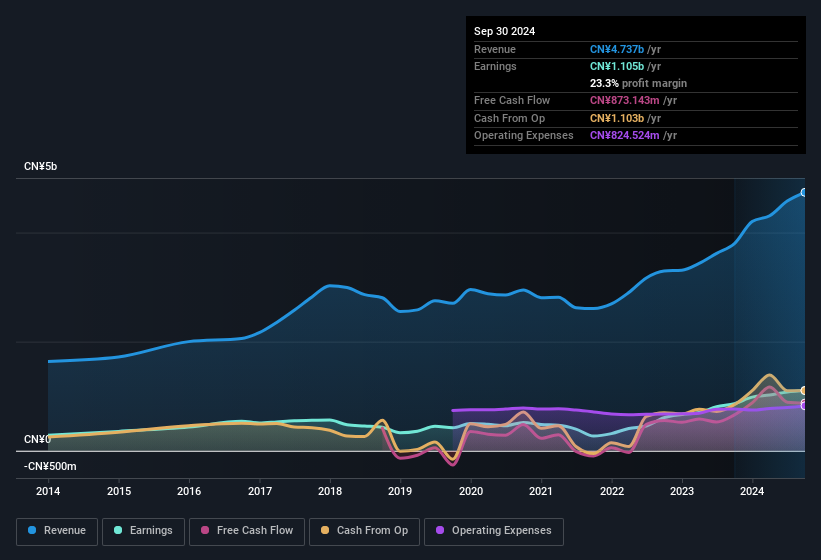Toggle the Earnings series in legend
The width and height of the screenshot is (821, 560).
click(143, 530)
